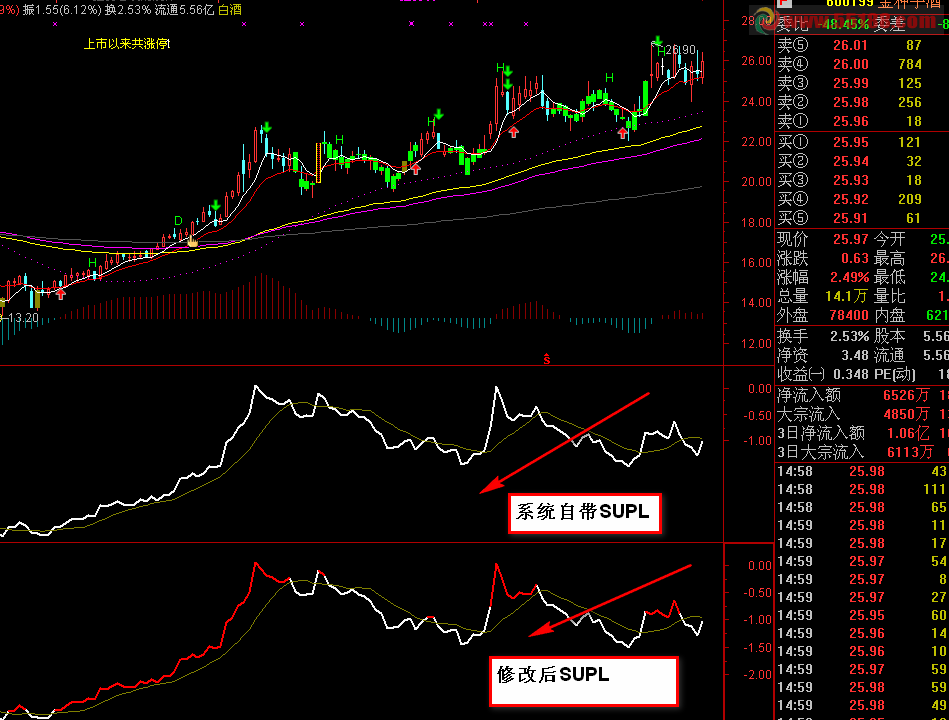Select 买② bid row at 25.94
Image resolution: width=949 pixels, height=720 pixels.
click(862, 161)
